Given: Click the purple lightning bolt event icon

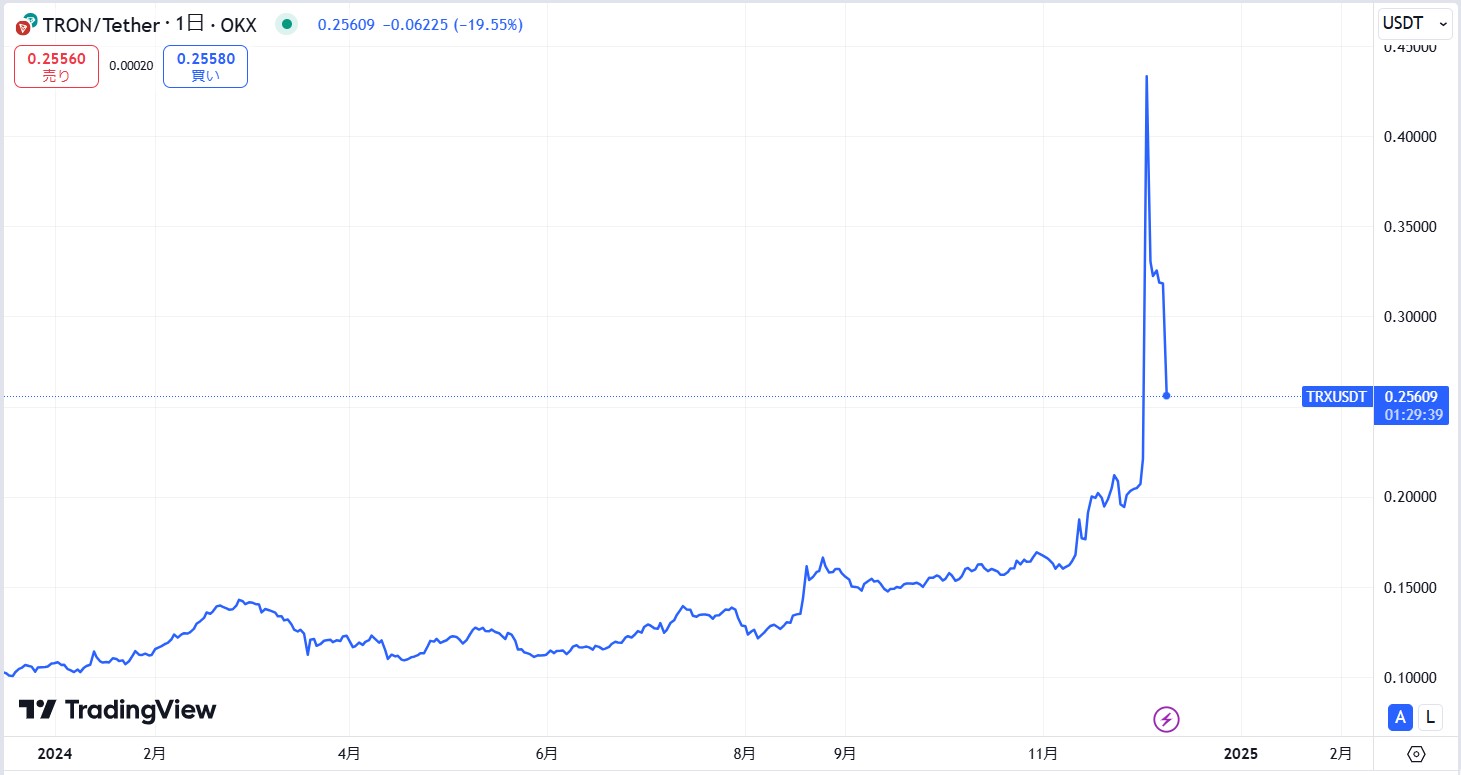Looking at the screenshot, I should point(1166,718).
